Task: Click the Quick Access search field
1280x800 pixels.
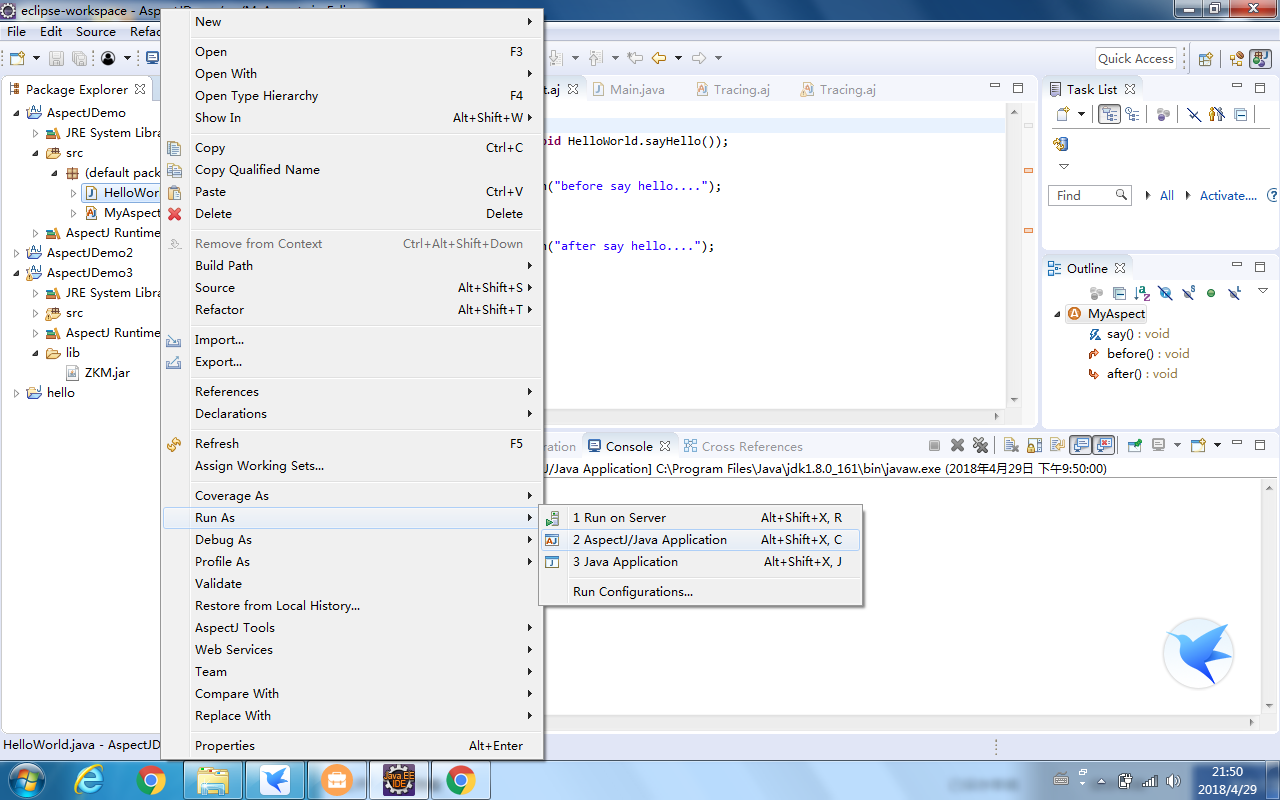Action: point(1136,58)
